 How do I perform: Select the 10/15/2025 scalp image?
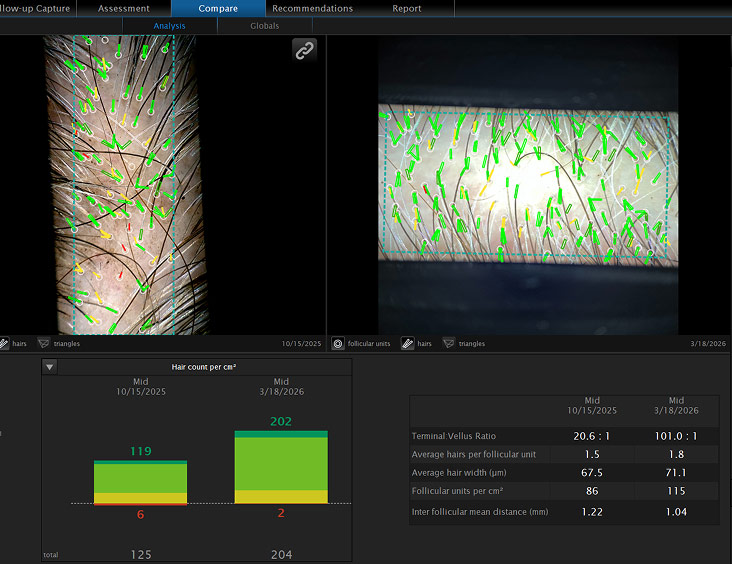[x=127, y=185]
